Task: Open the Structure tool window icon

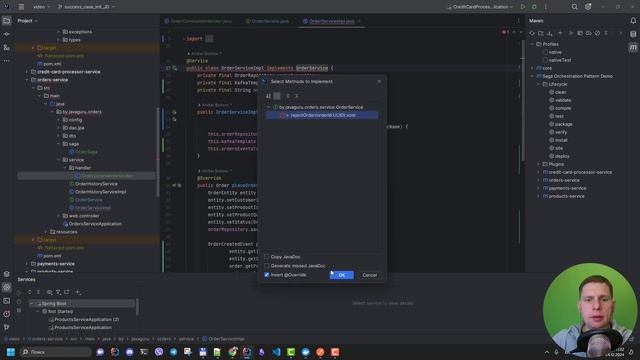Action: point(7,48)
